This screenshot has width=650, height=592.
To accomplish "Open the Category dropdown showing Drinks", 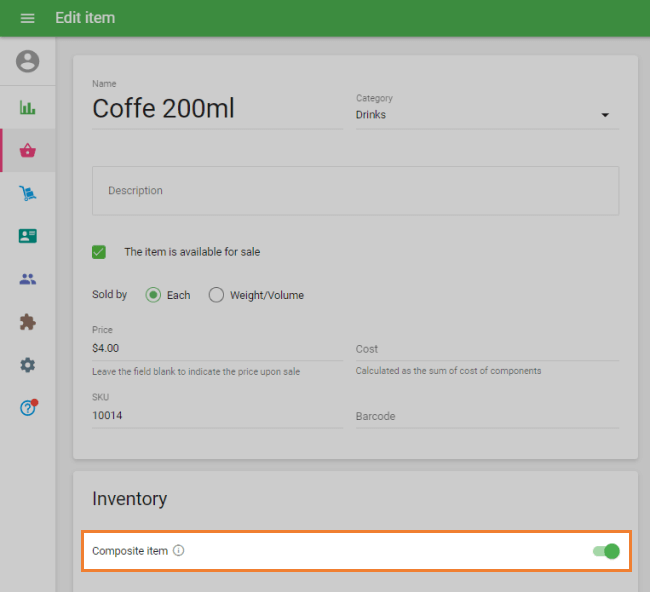I will point(487,115).
